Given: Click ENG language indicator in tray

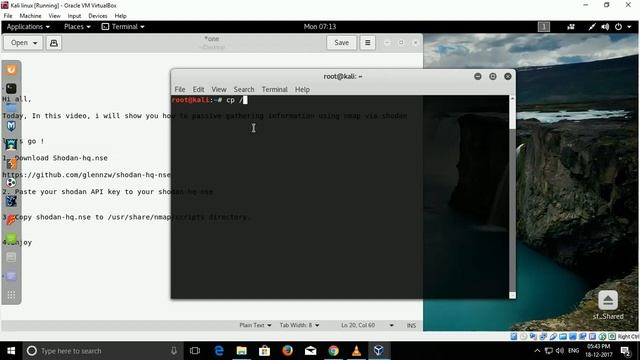Looking at the screenshot, I should tap(573, 351).
